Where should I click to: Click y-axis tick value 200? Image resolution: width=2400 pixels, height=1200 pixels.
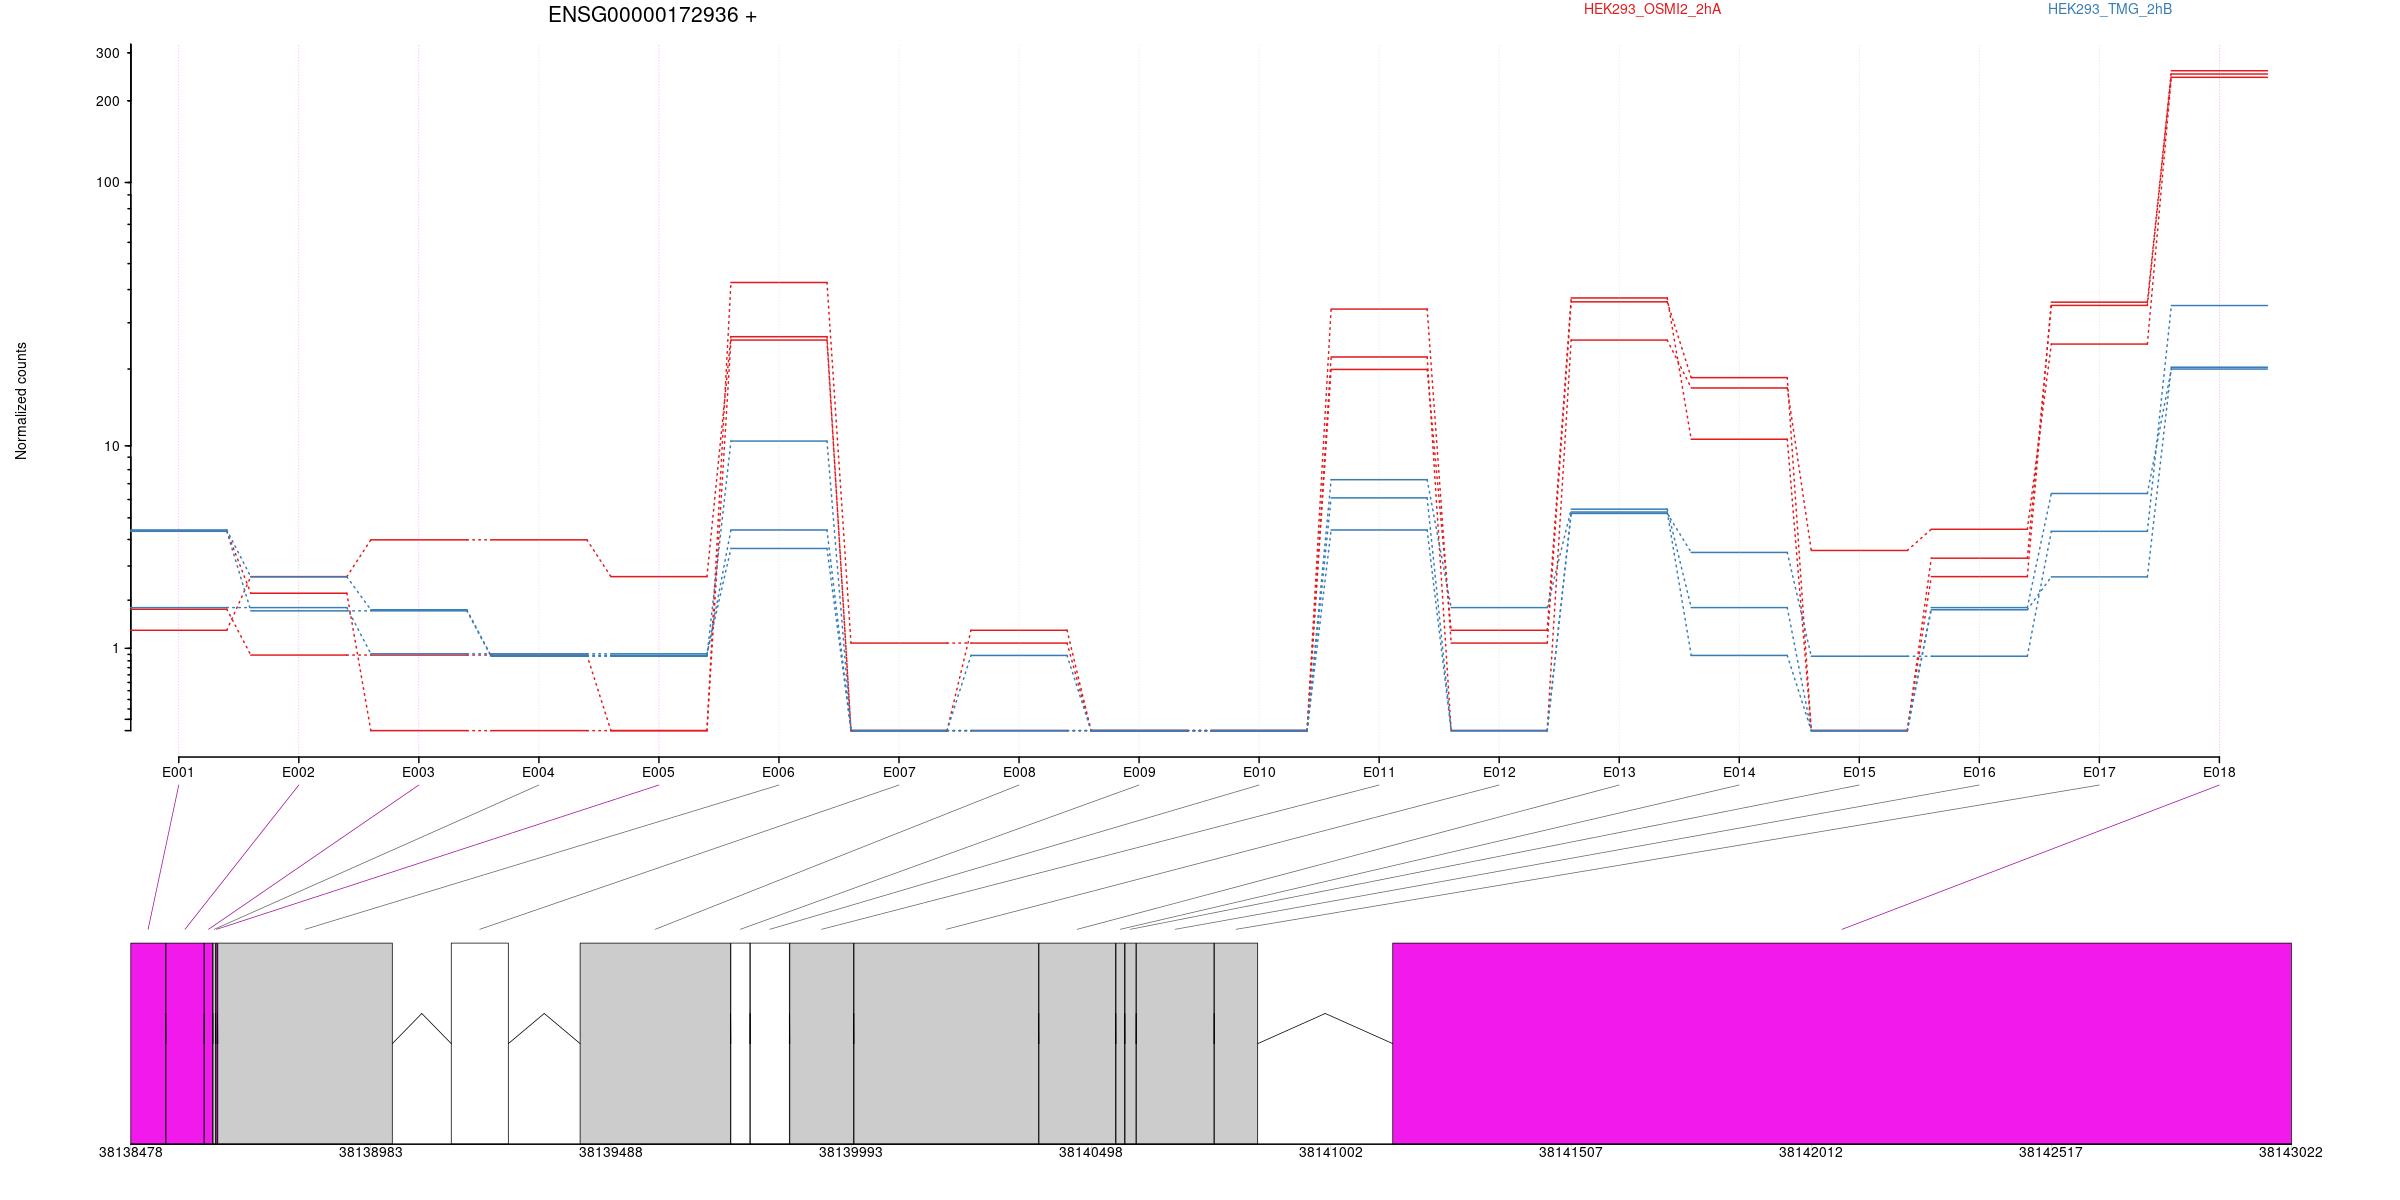(107, 101)
